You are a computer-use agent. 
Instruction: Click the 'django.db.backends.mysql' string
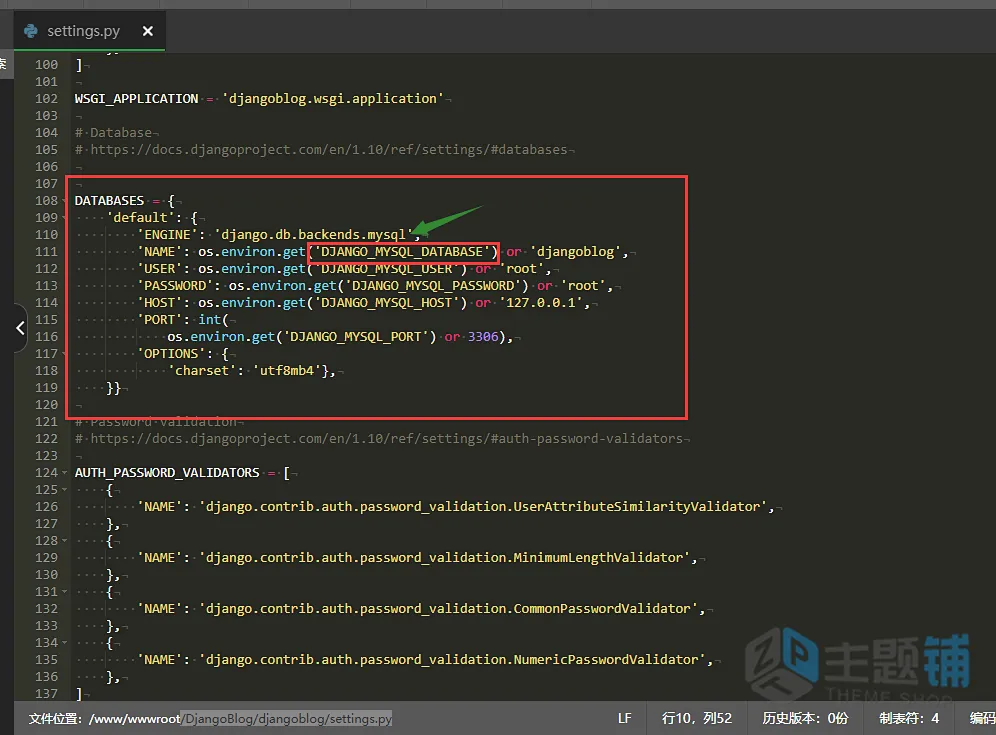pyautogui.click(x=313, y=234)
